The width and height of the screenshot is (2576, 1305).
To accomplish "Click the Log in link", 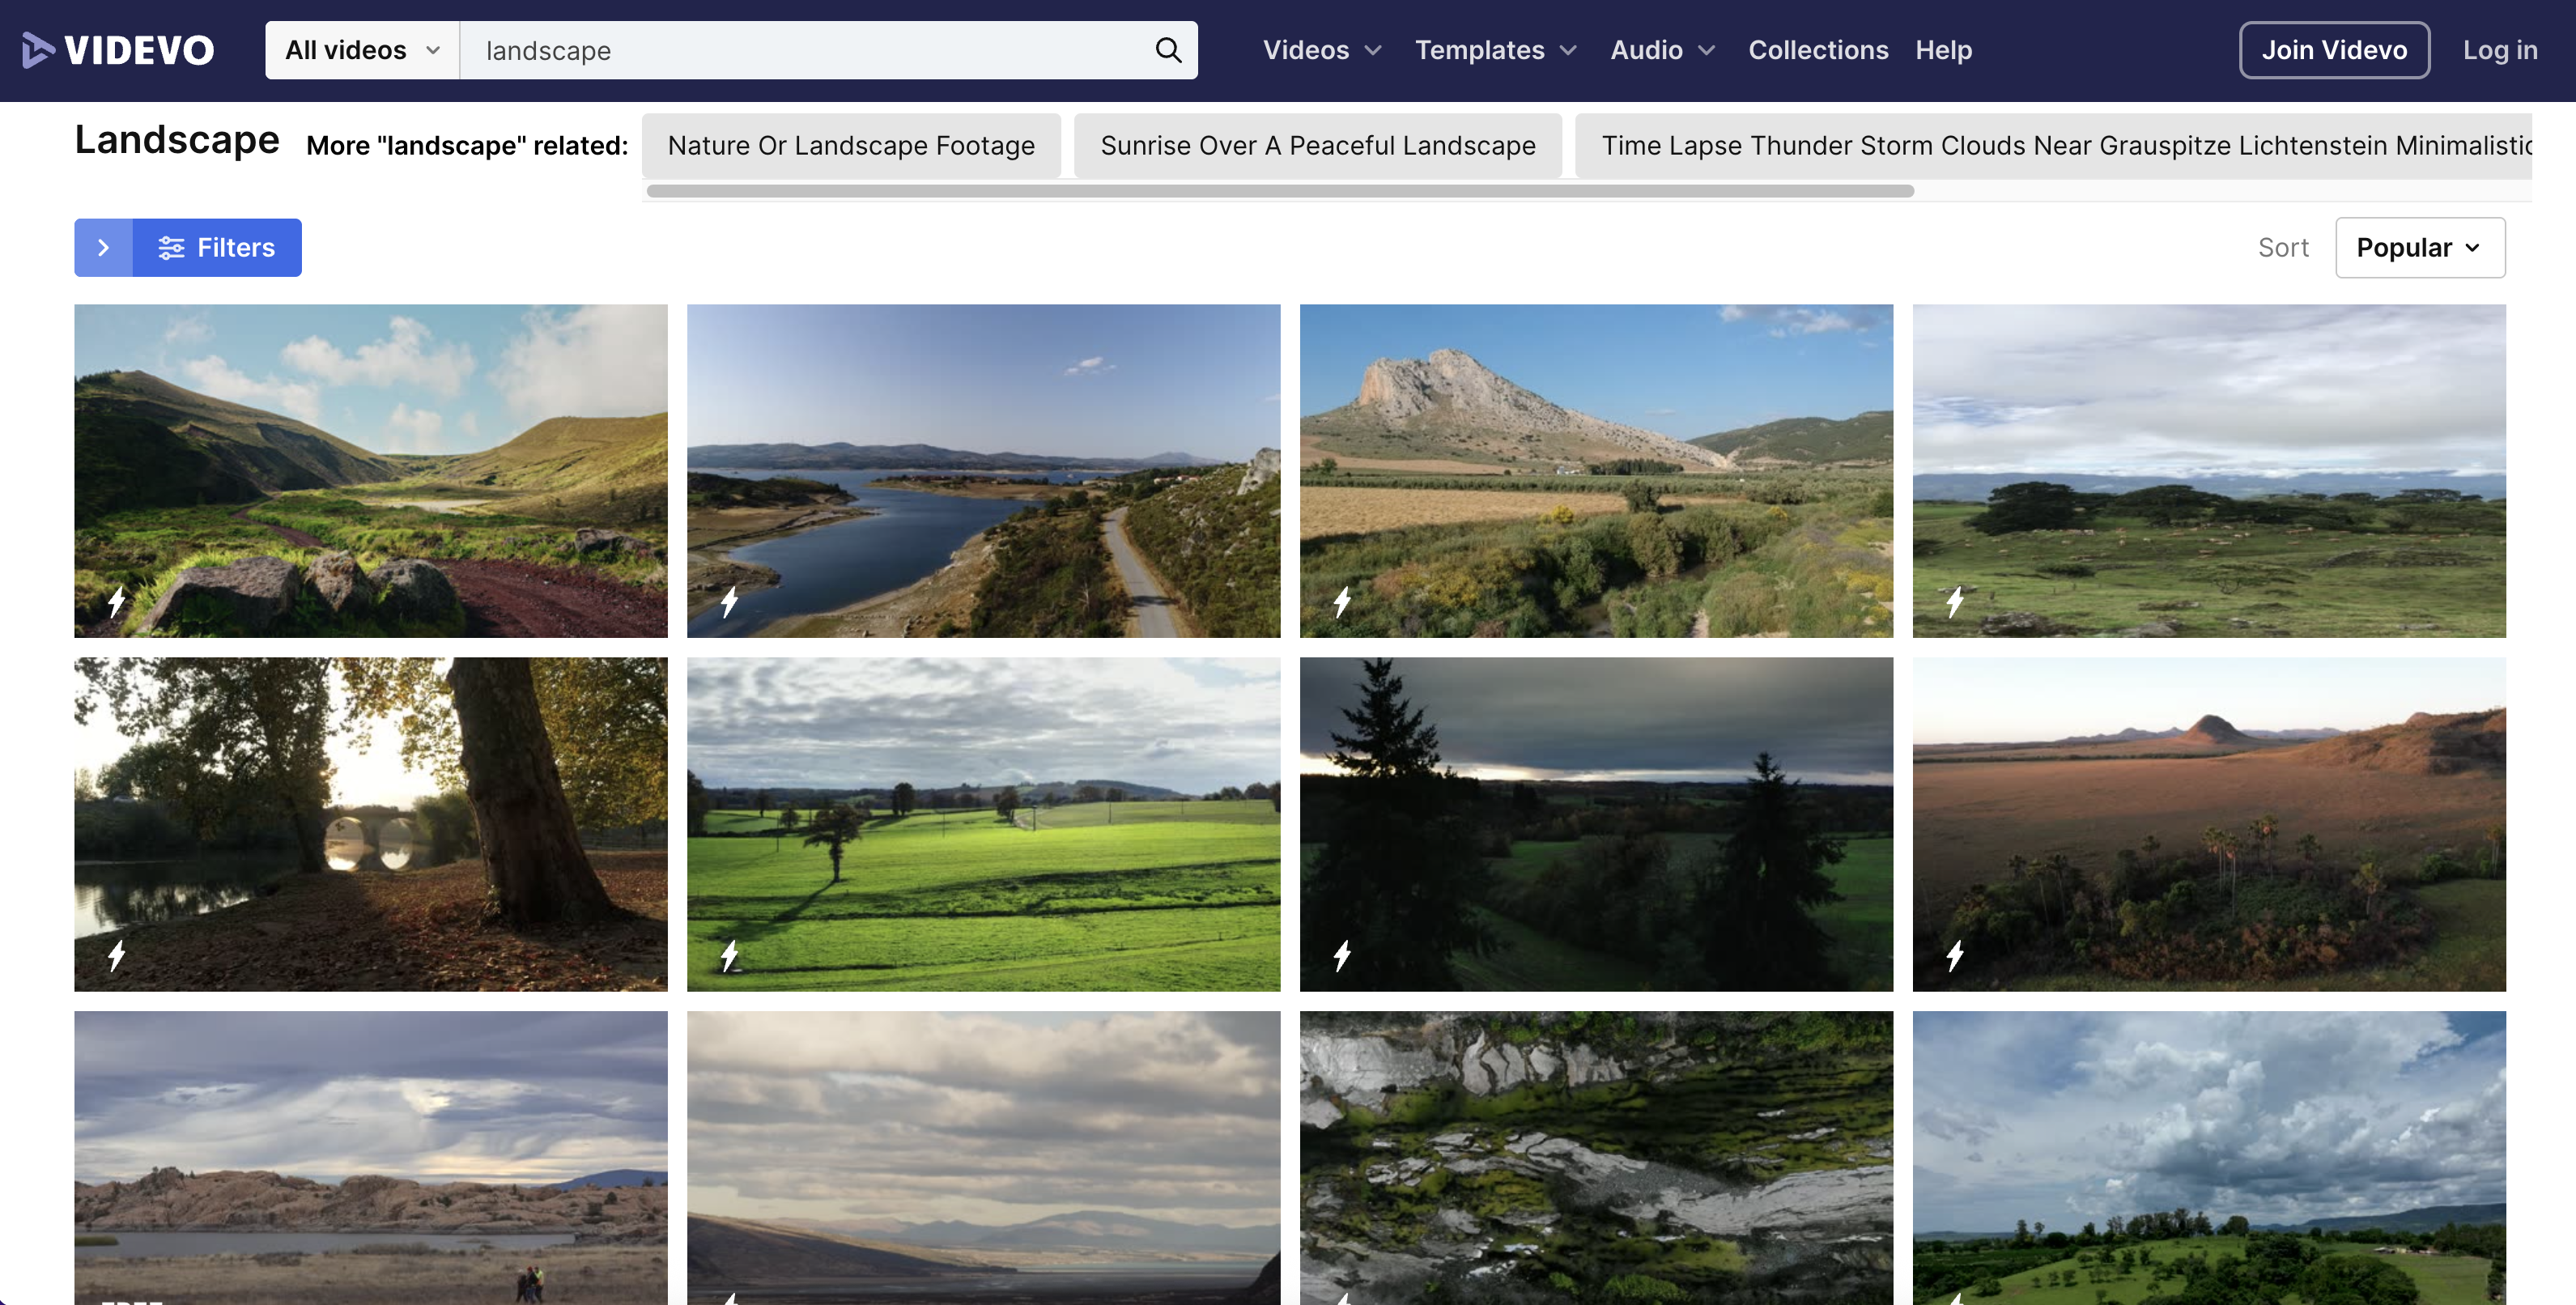I will [x=2499, y=49].
